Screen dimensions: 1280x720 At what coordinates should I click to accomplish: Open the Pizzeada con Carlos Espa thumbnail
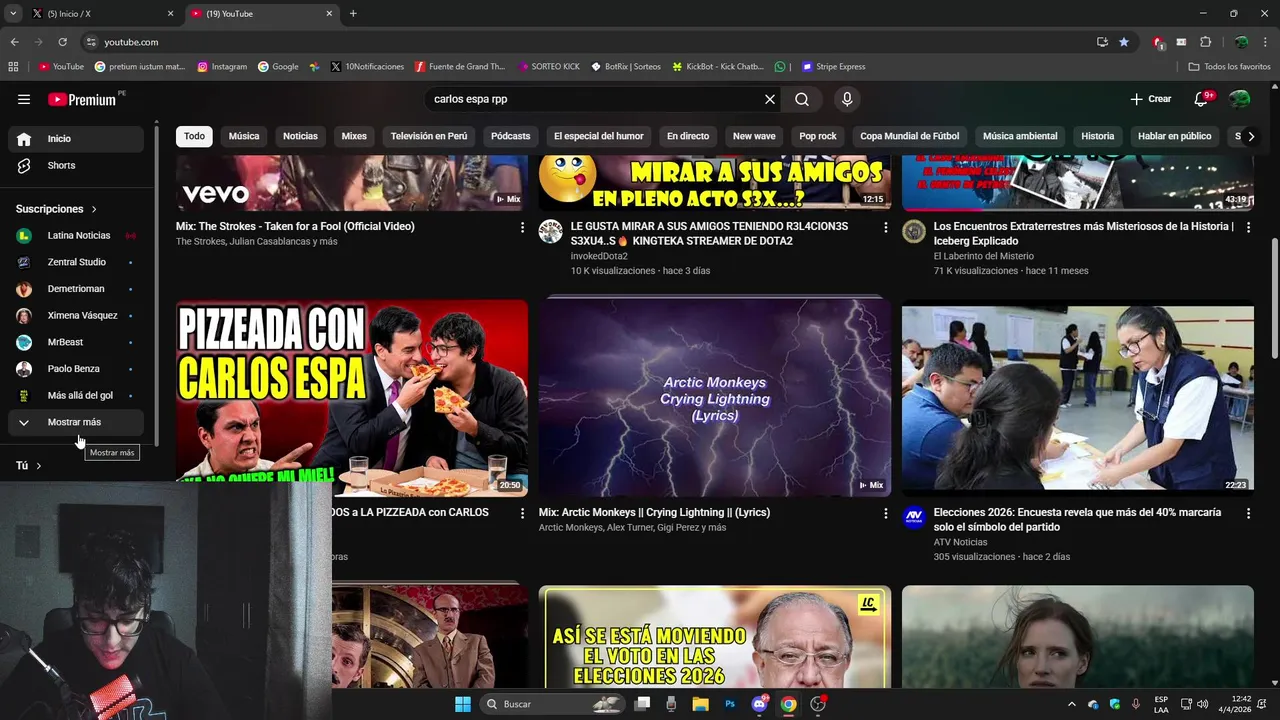(x=352, y=397)
